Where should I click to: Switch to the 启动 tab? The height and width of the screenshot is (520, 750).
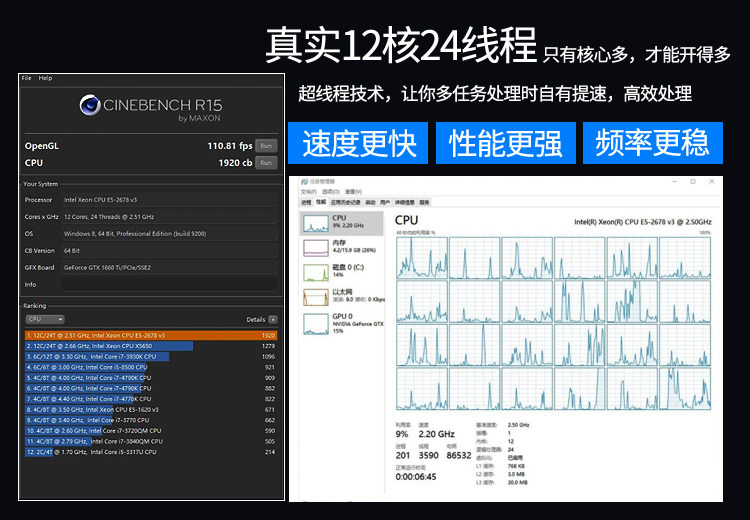(370, 202)
